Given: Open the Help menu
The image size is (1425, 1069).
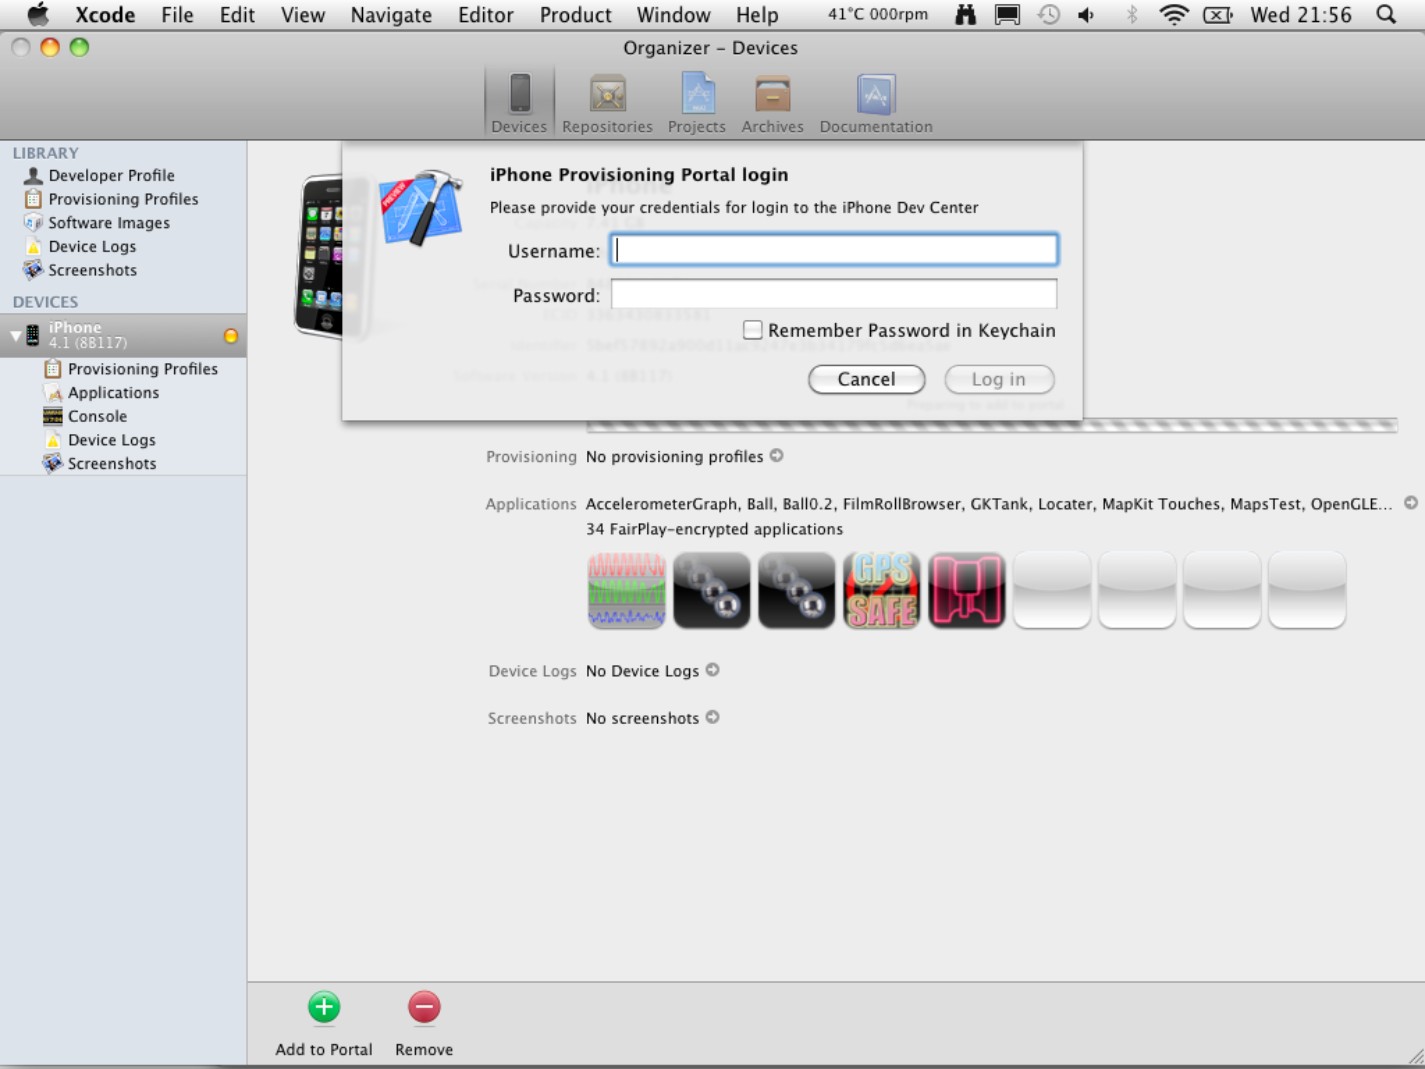Looking at the screenshot, I should (757, 15).
